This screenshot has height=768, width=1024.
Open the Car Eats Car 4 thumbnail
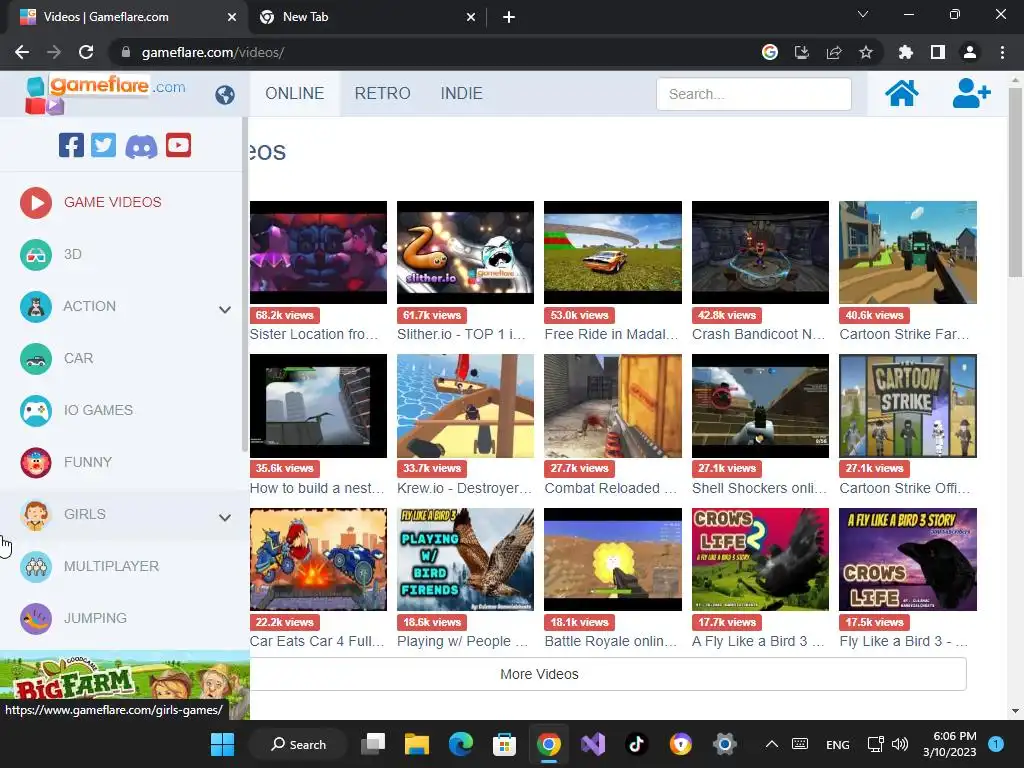click(x=318, y=560)
